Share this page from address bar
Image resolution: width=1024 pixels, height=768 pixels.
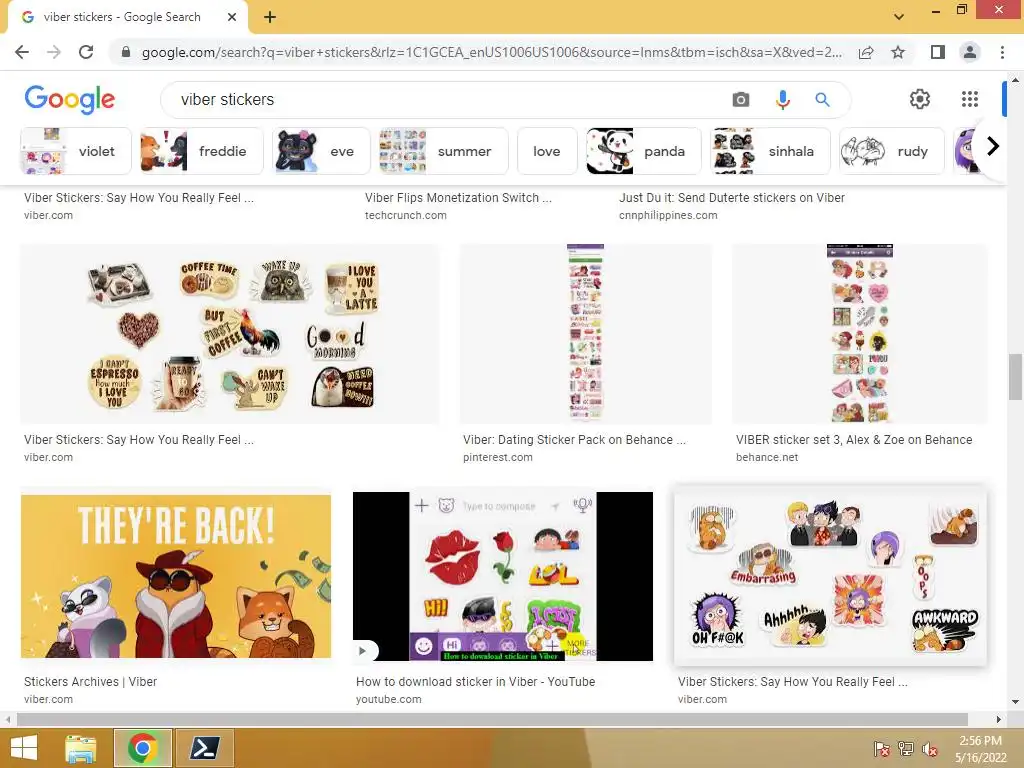click(x=866, y=52)
